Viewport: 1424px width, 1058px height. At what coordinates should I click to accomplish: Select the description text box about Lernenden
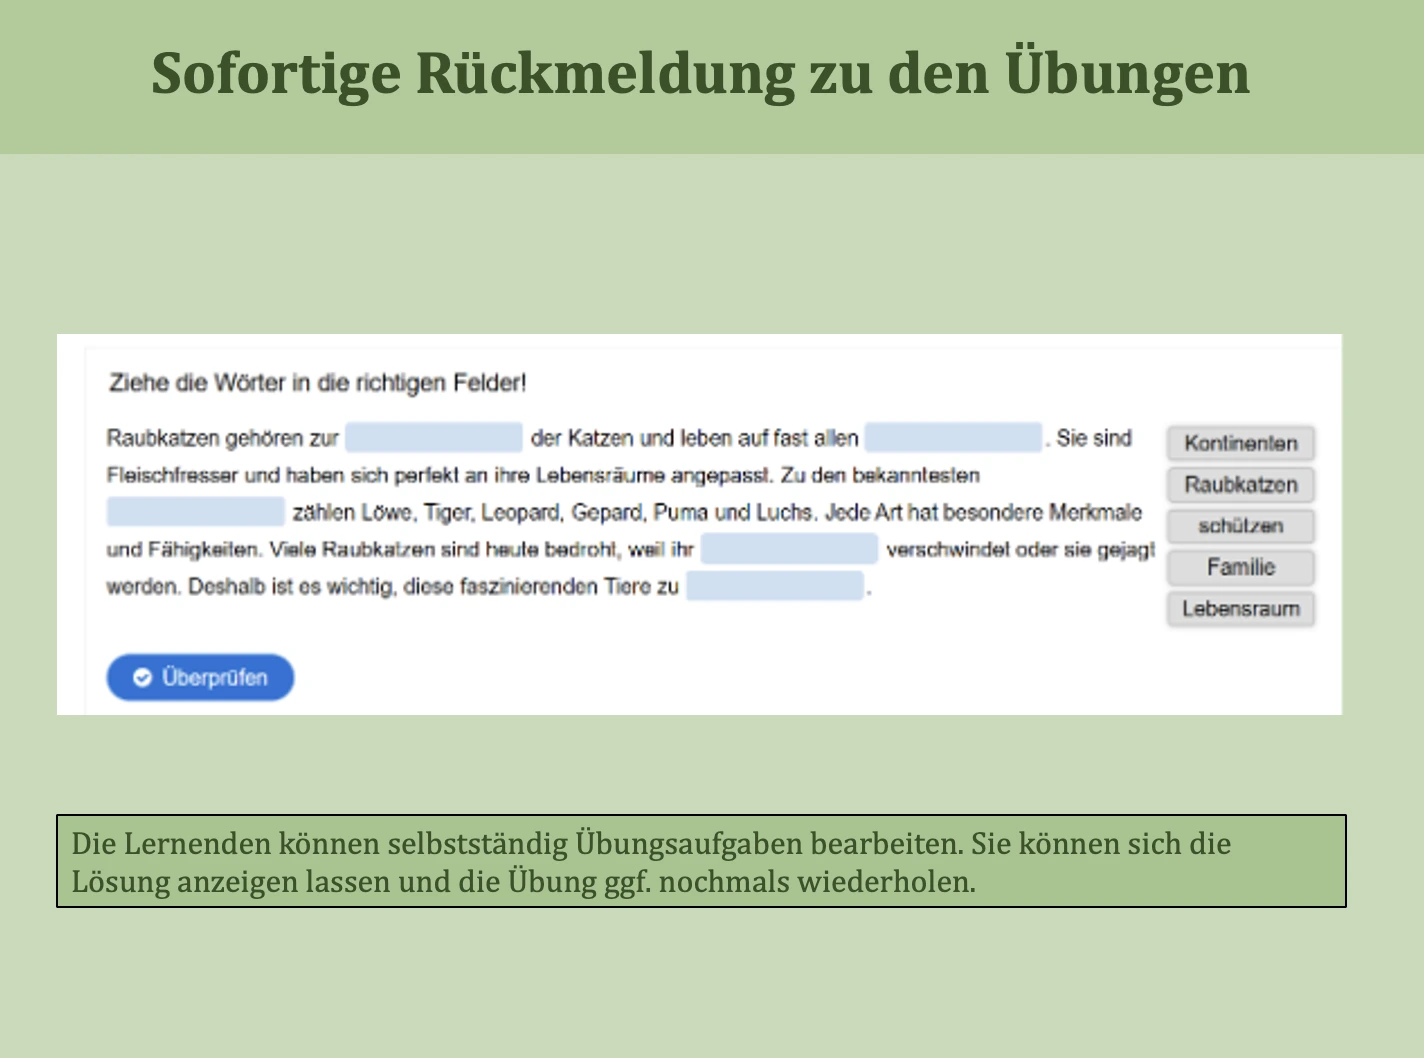[700, 862]
